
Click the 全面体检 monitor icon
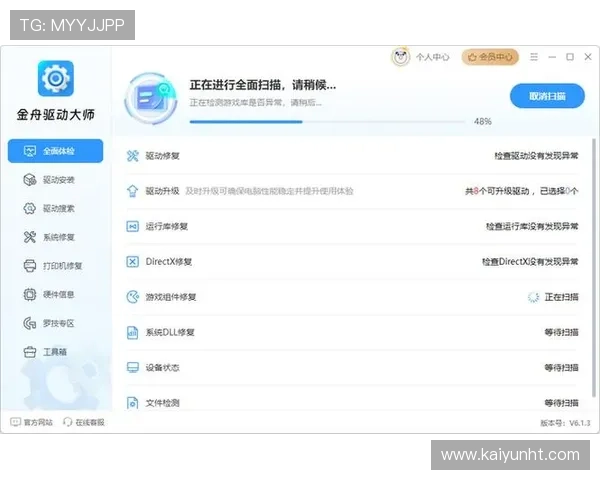tap(30, 151)
